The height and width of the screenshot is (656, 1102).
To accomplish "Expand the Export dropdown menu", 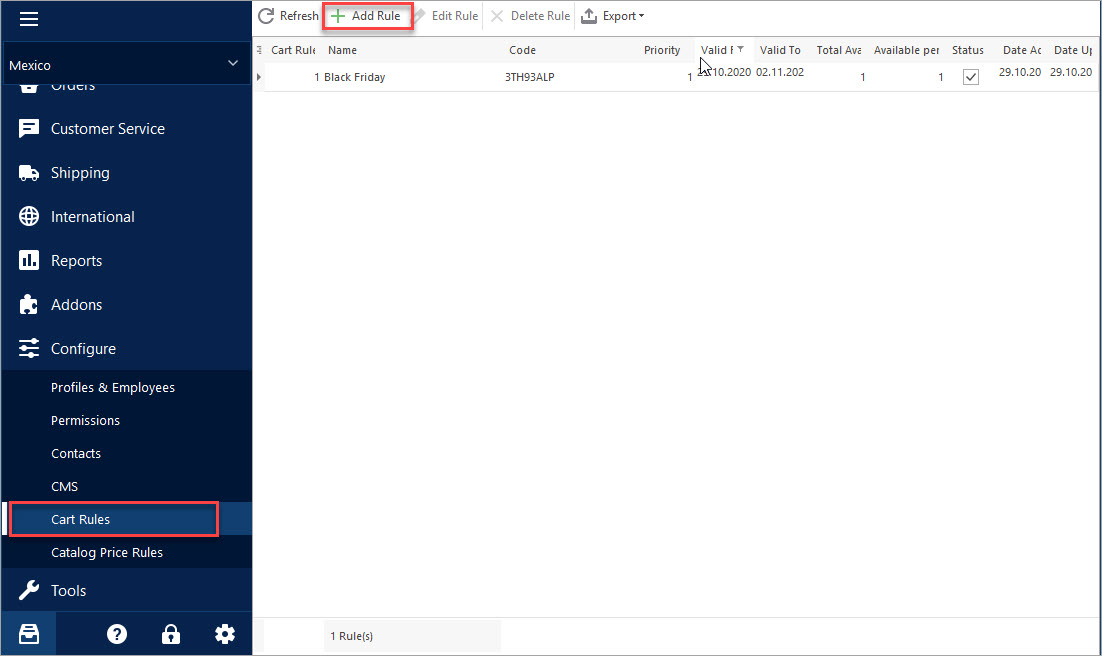I will pos(613,16).
